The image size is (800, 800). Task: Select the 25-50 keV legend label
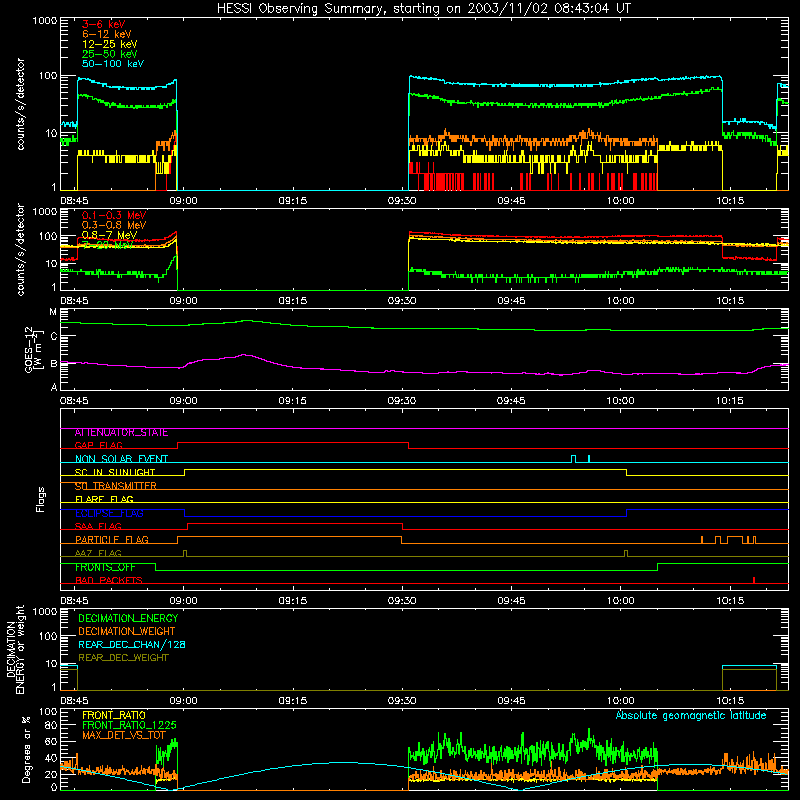[110, 54]
